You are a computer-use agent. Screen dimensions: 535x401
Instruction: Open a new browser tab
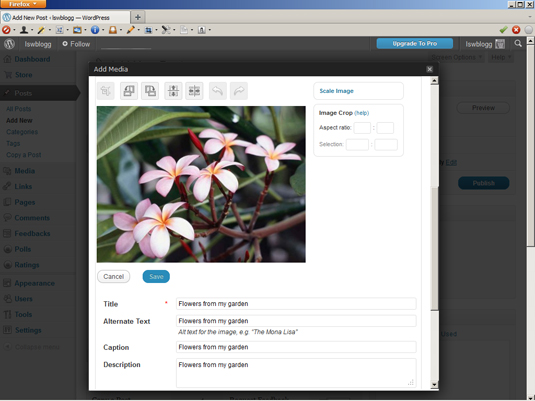click(138, 17)
